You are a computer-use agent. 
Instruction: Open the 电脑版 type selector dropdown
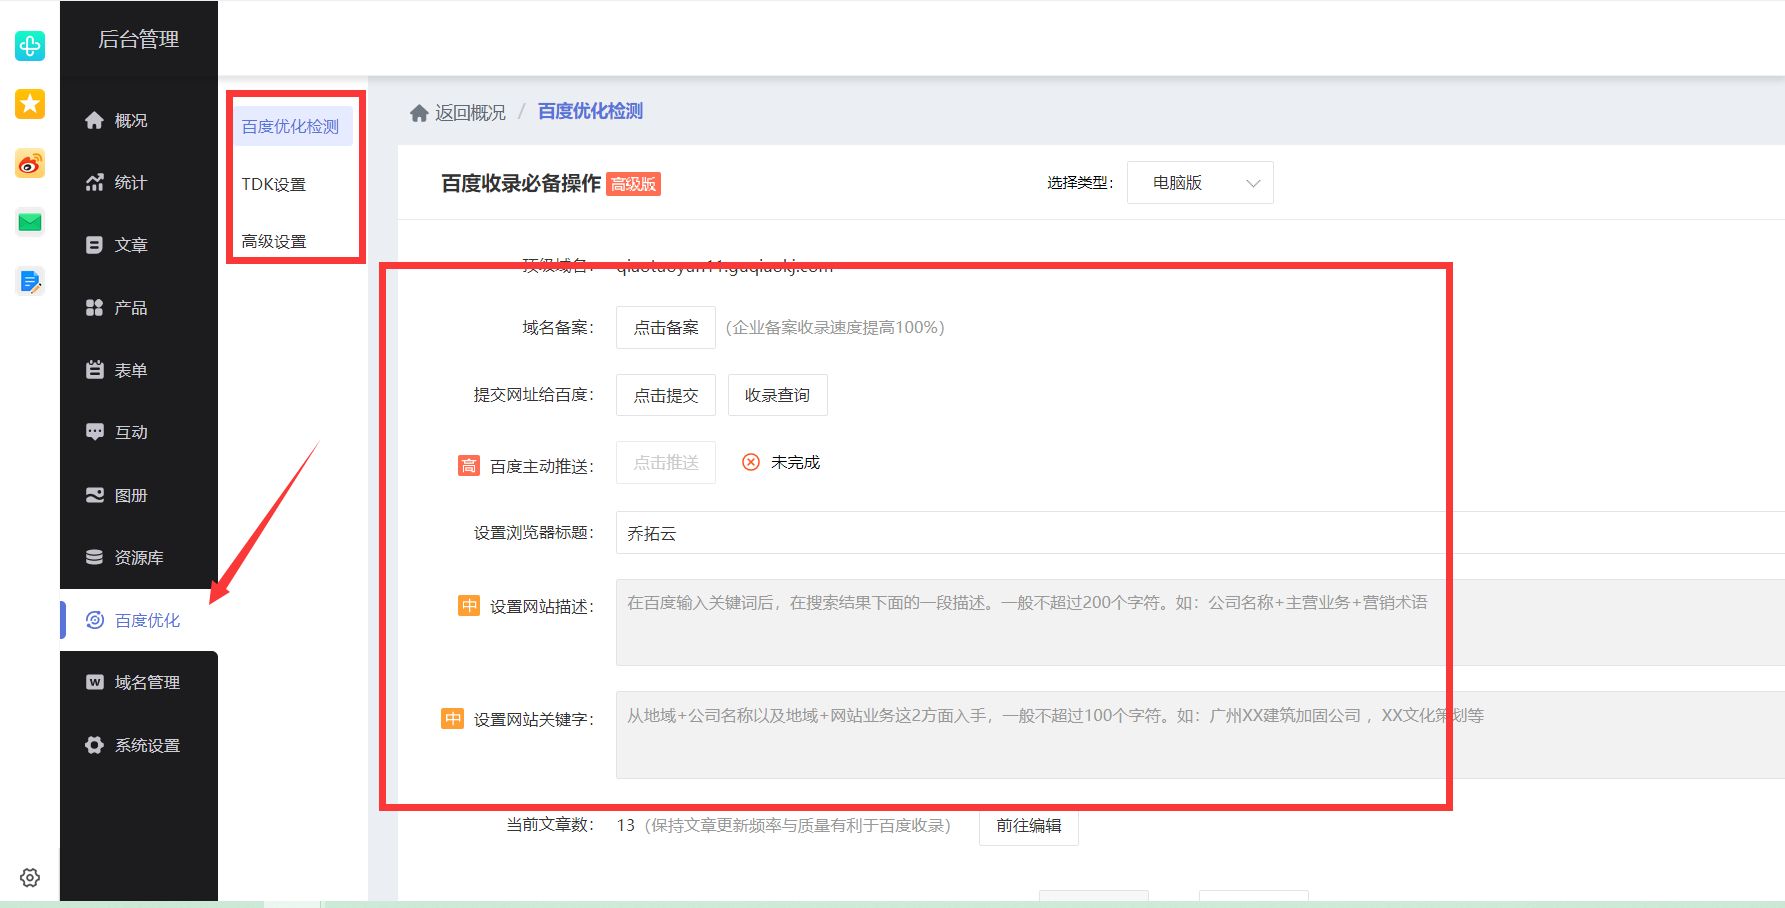pos(1199,182)
